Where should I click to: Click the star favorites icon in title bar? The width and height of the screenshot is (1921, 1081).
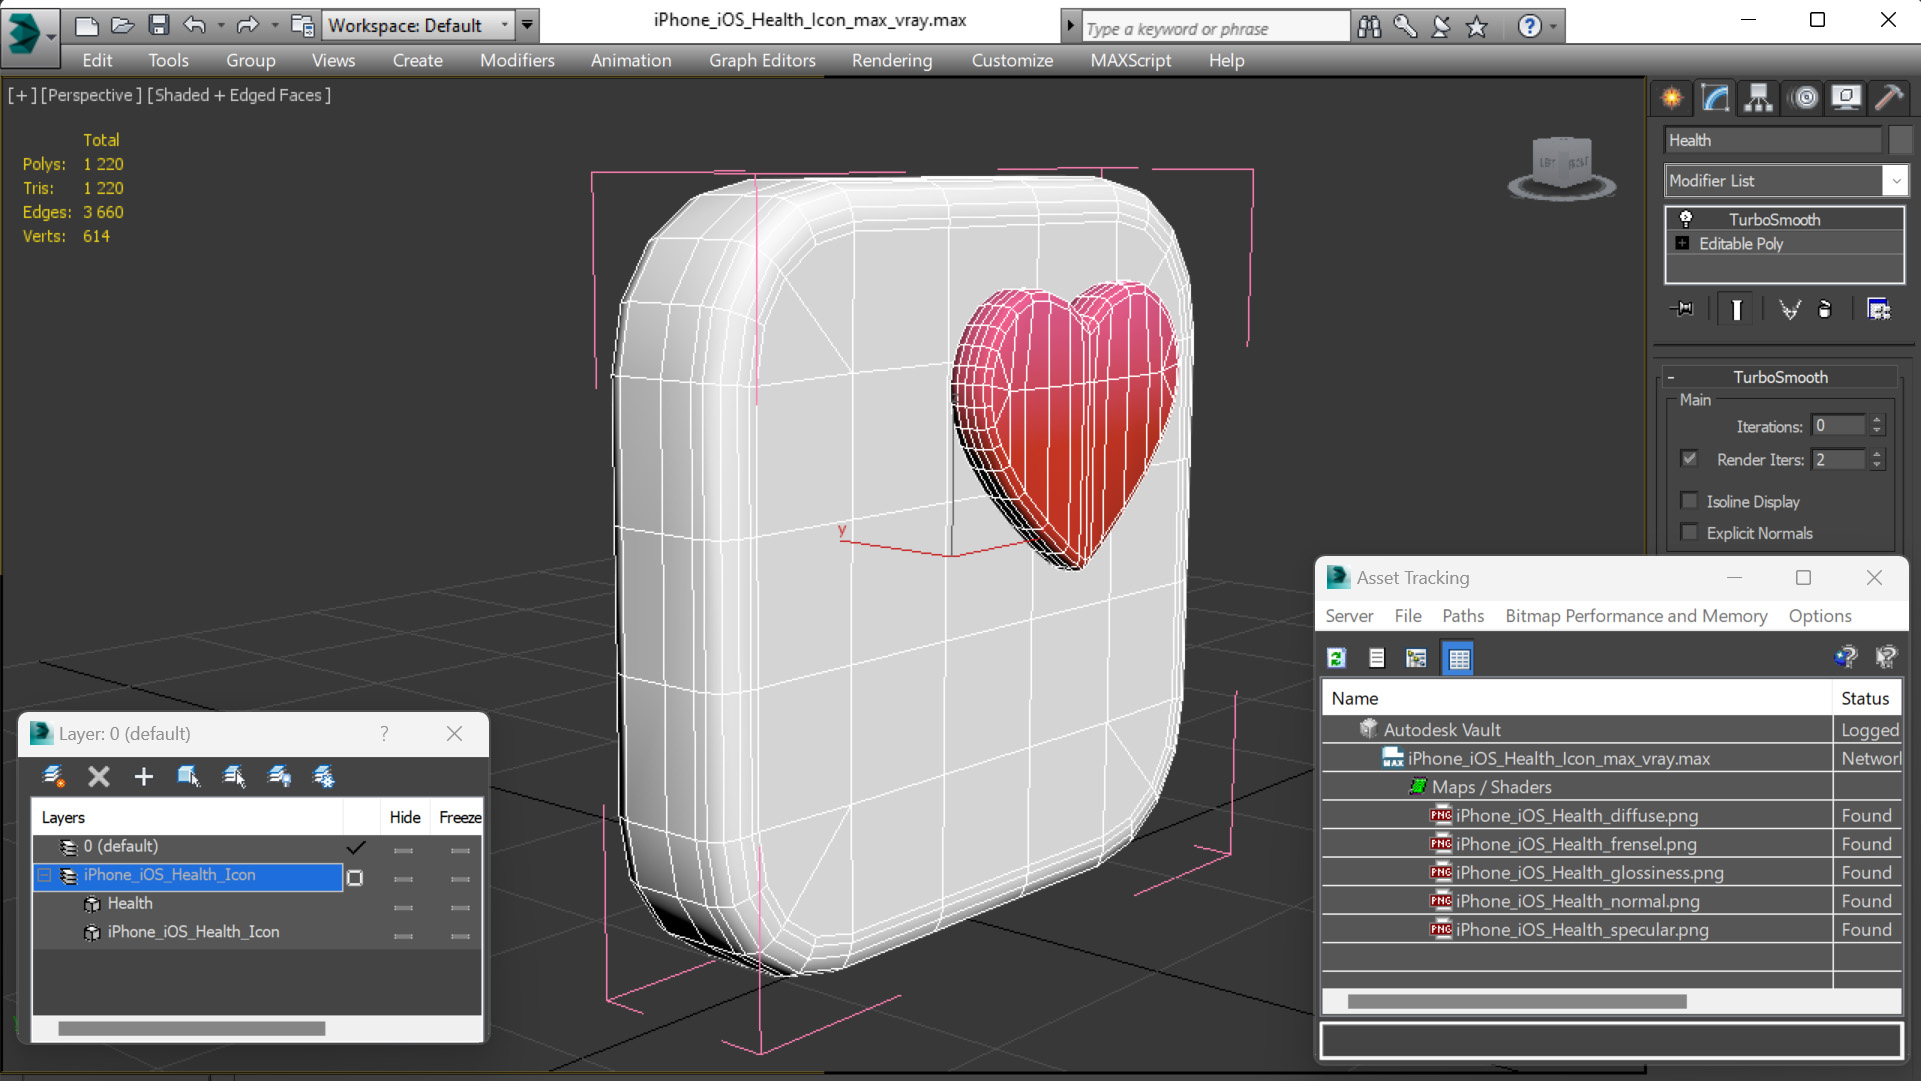coord(1476,27)
